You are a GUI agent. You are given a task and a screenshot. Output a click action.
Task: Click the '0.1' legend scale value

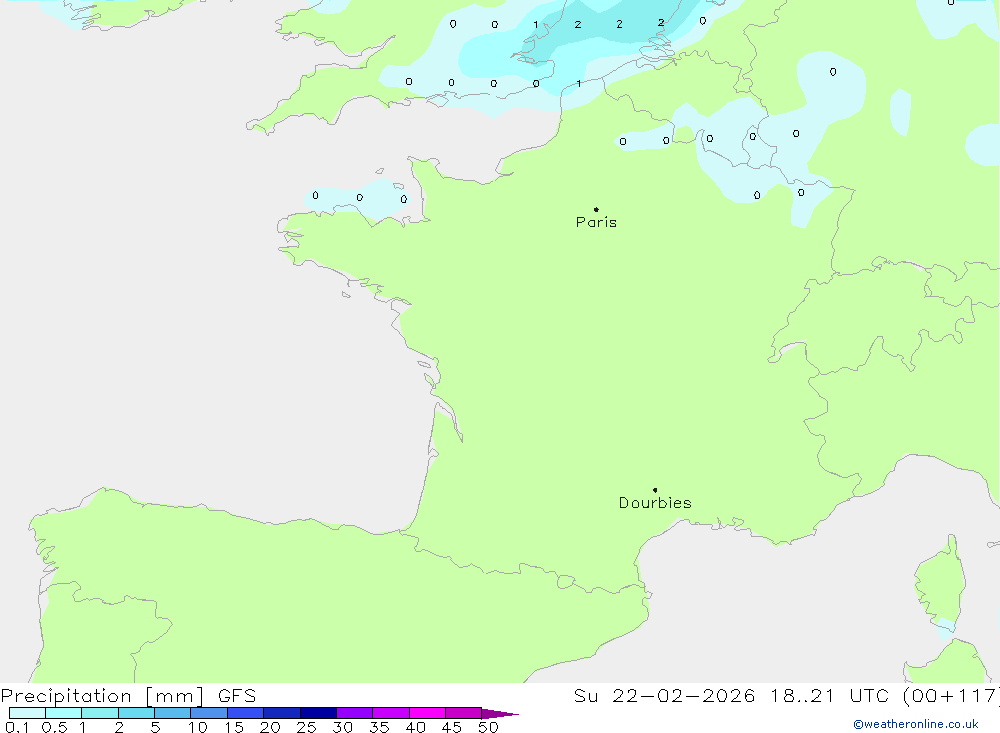coord(17,727)
